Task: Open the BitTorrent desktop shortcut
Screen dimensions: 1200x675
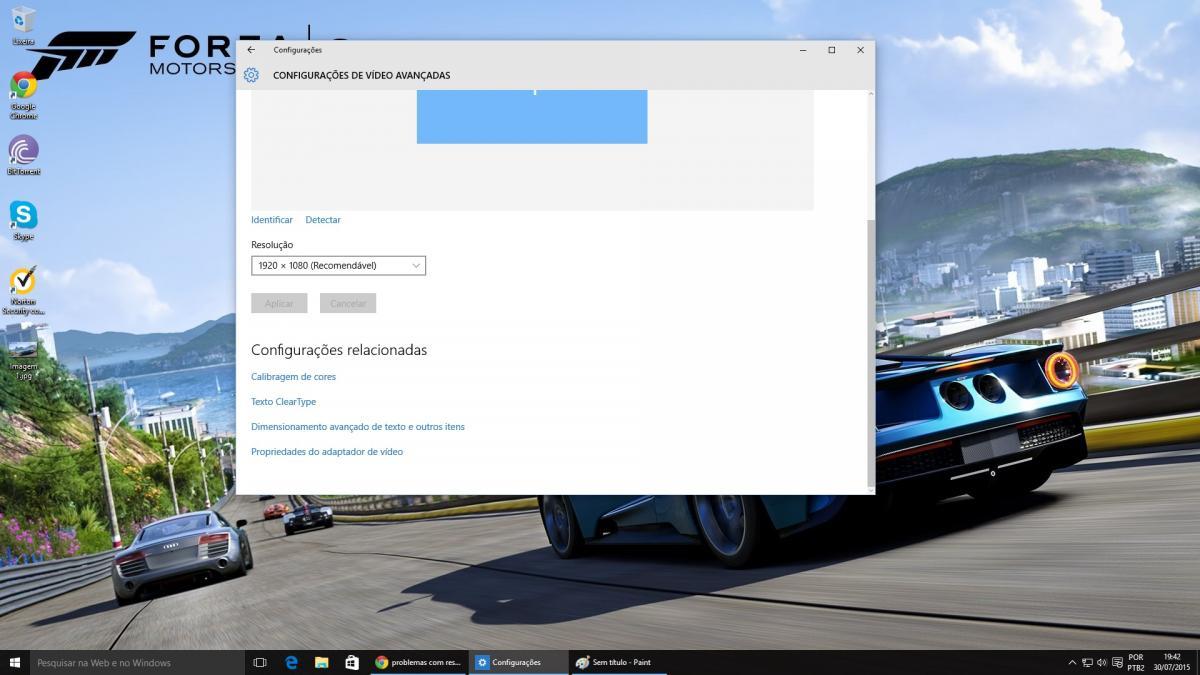Action: click(x=23, y=155)
